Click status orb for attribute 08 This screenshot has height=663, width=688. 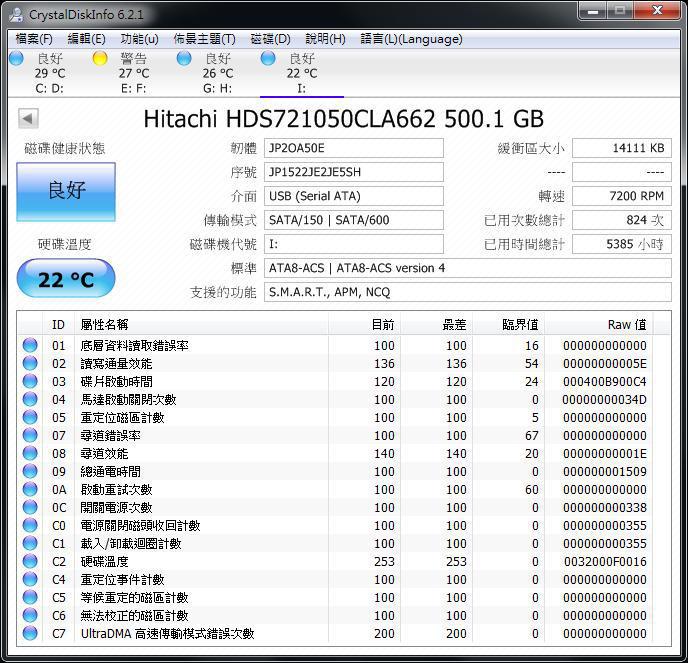click(x=30, y=453)
